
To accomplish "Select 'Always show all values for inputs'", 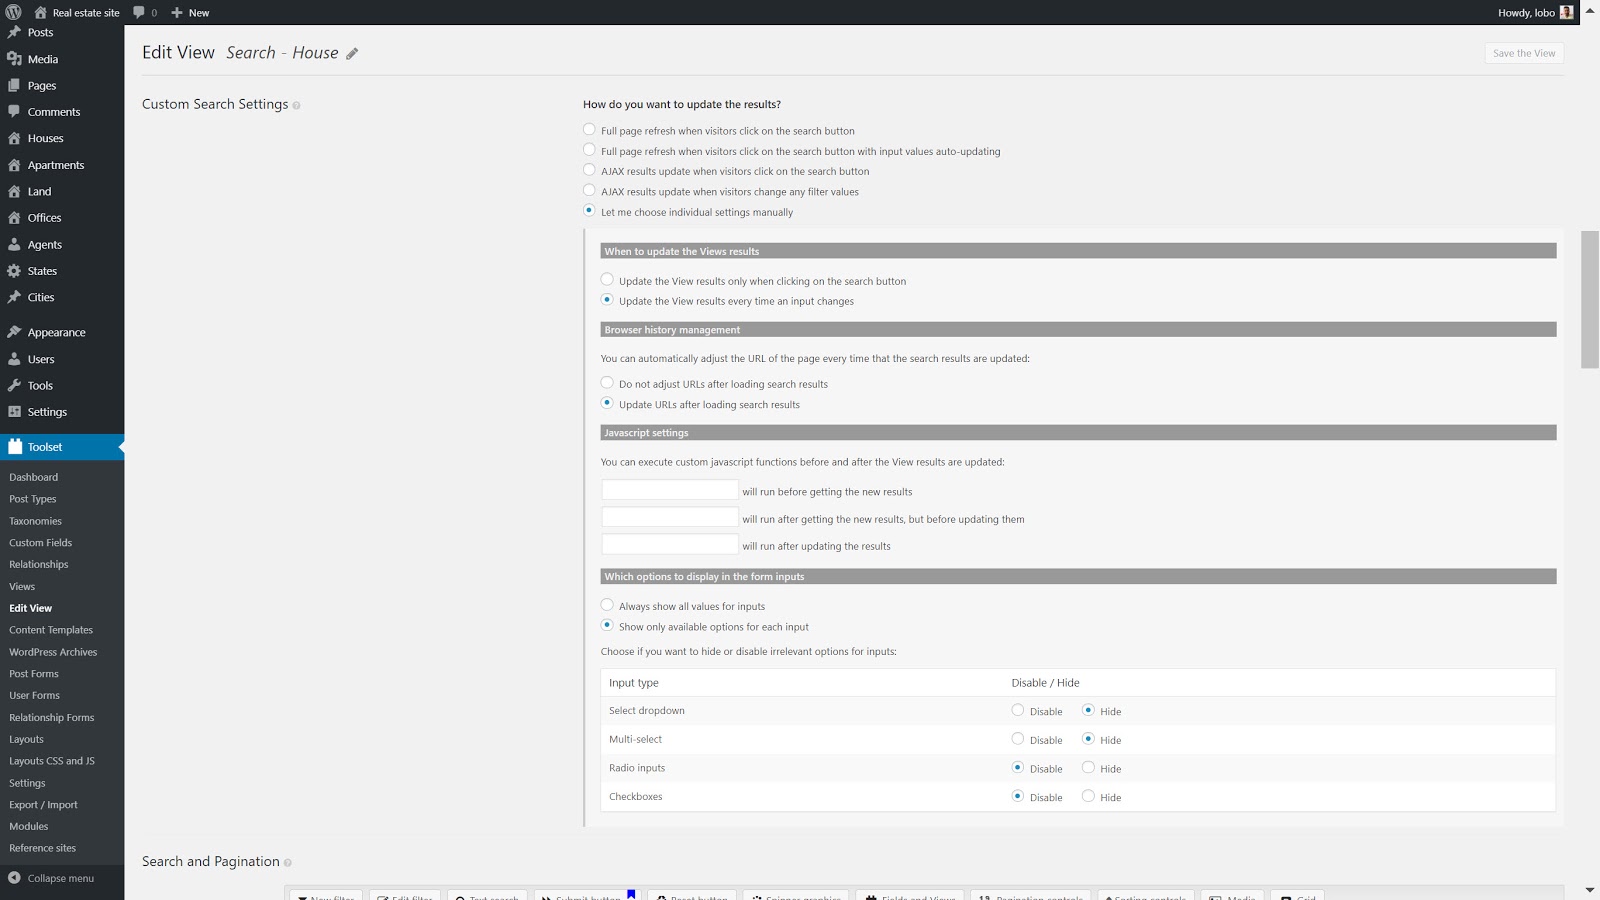I will (607, 605).
